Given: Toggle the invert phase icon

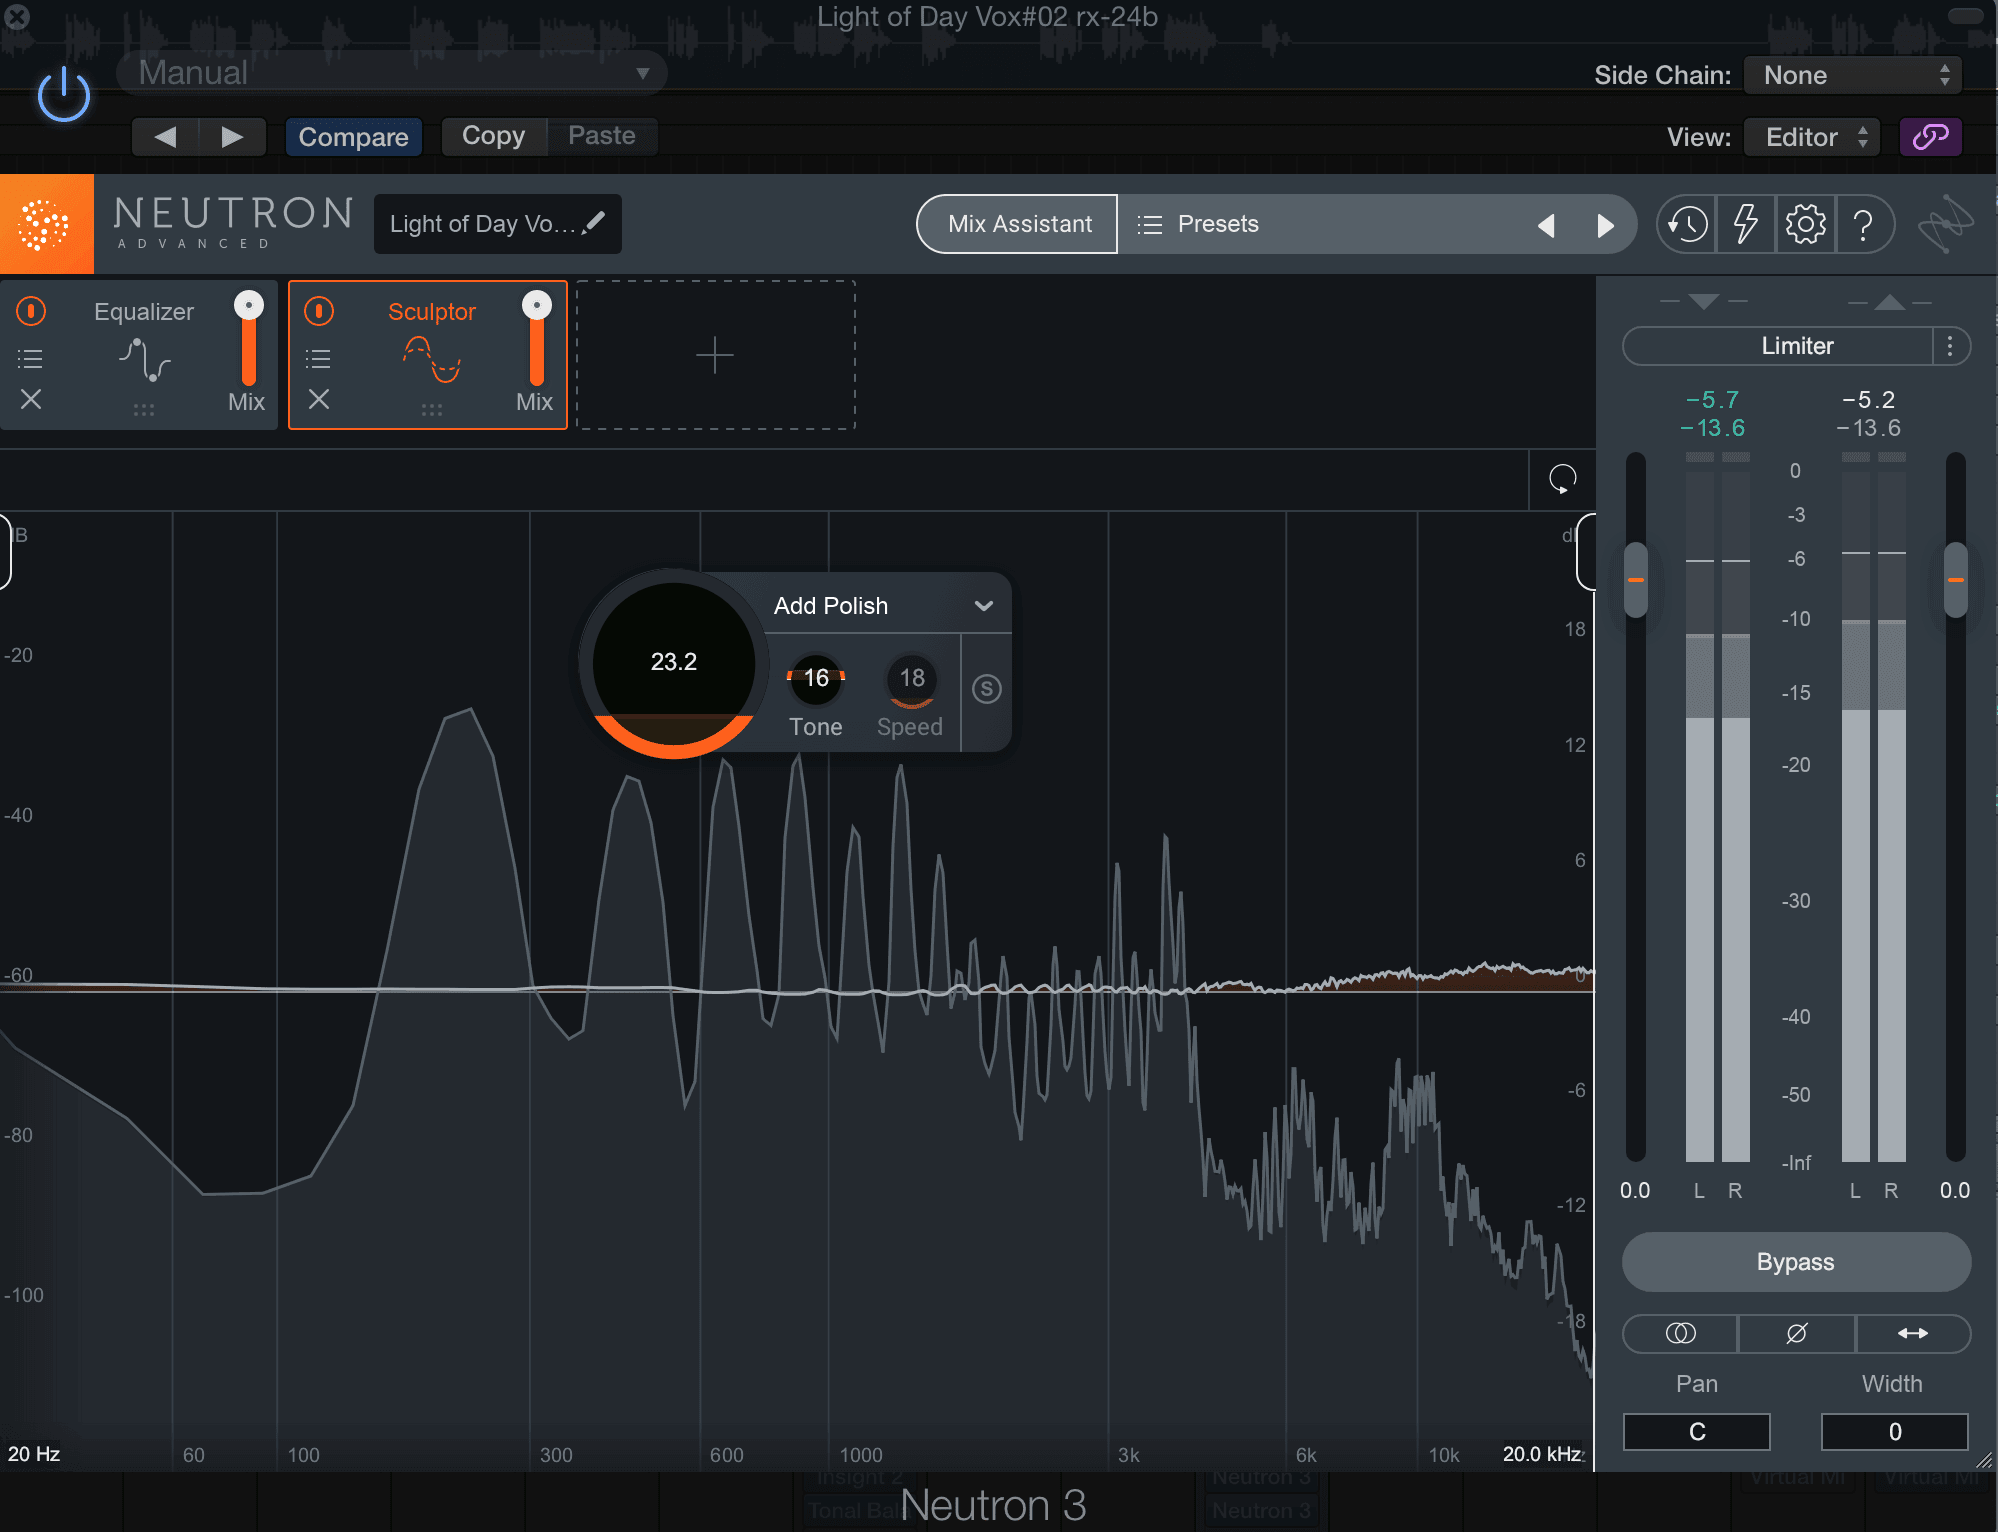Looking at the screenshot, I should pyautogui.click(x=1796, y=1333).
